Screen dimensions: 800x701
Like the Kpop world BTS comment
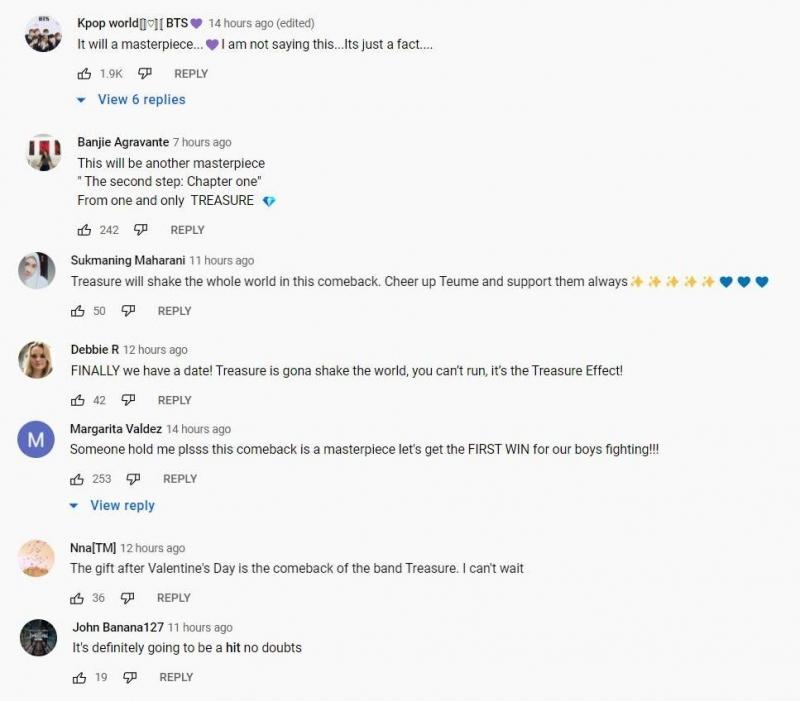[x=84, y=73]
